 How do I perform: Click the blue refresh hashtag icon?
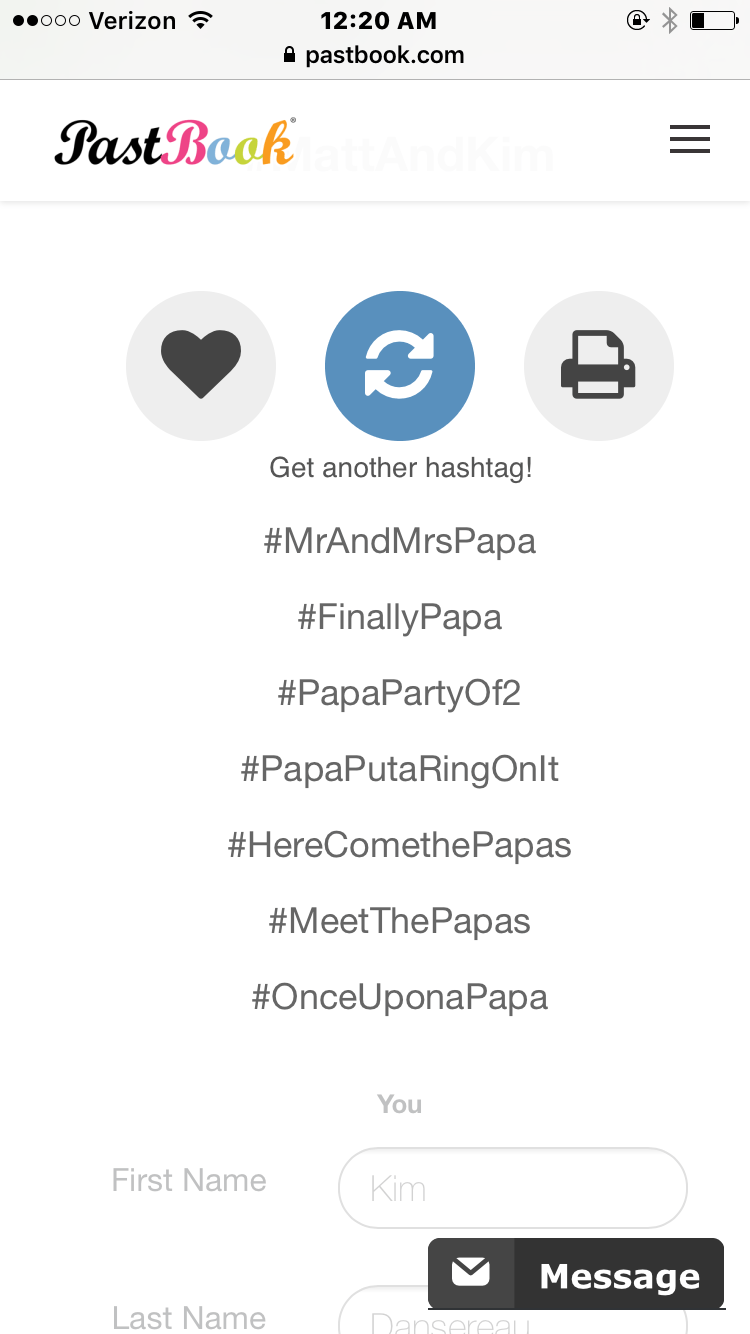(x=400, y=365)
